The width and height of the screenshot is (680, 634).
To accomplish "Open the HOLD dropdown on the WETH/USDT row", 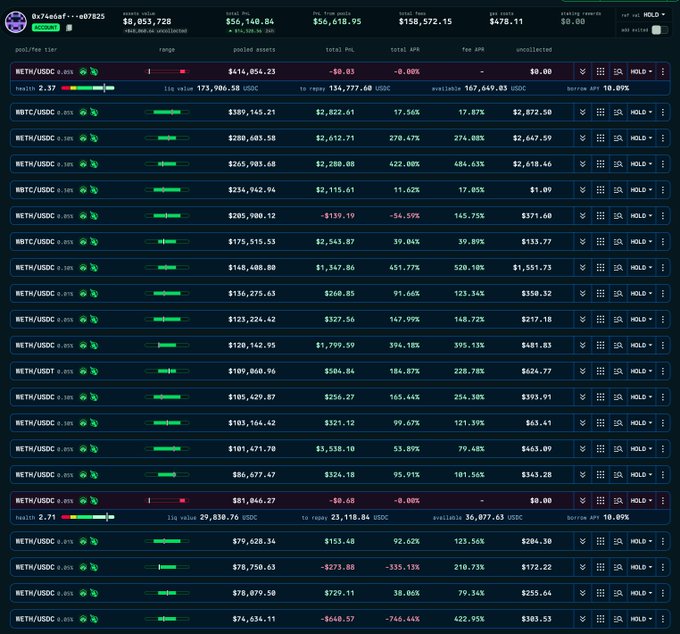I will pyautogui.click(x=641, y=371).
